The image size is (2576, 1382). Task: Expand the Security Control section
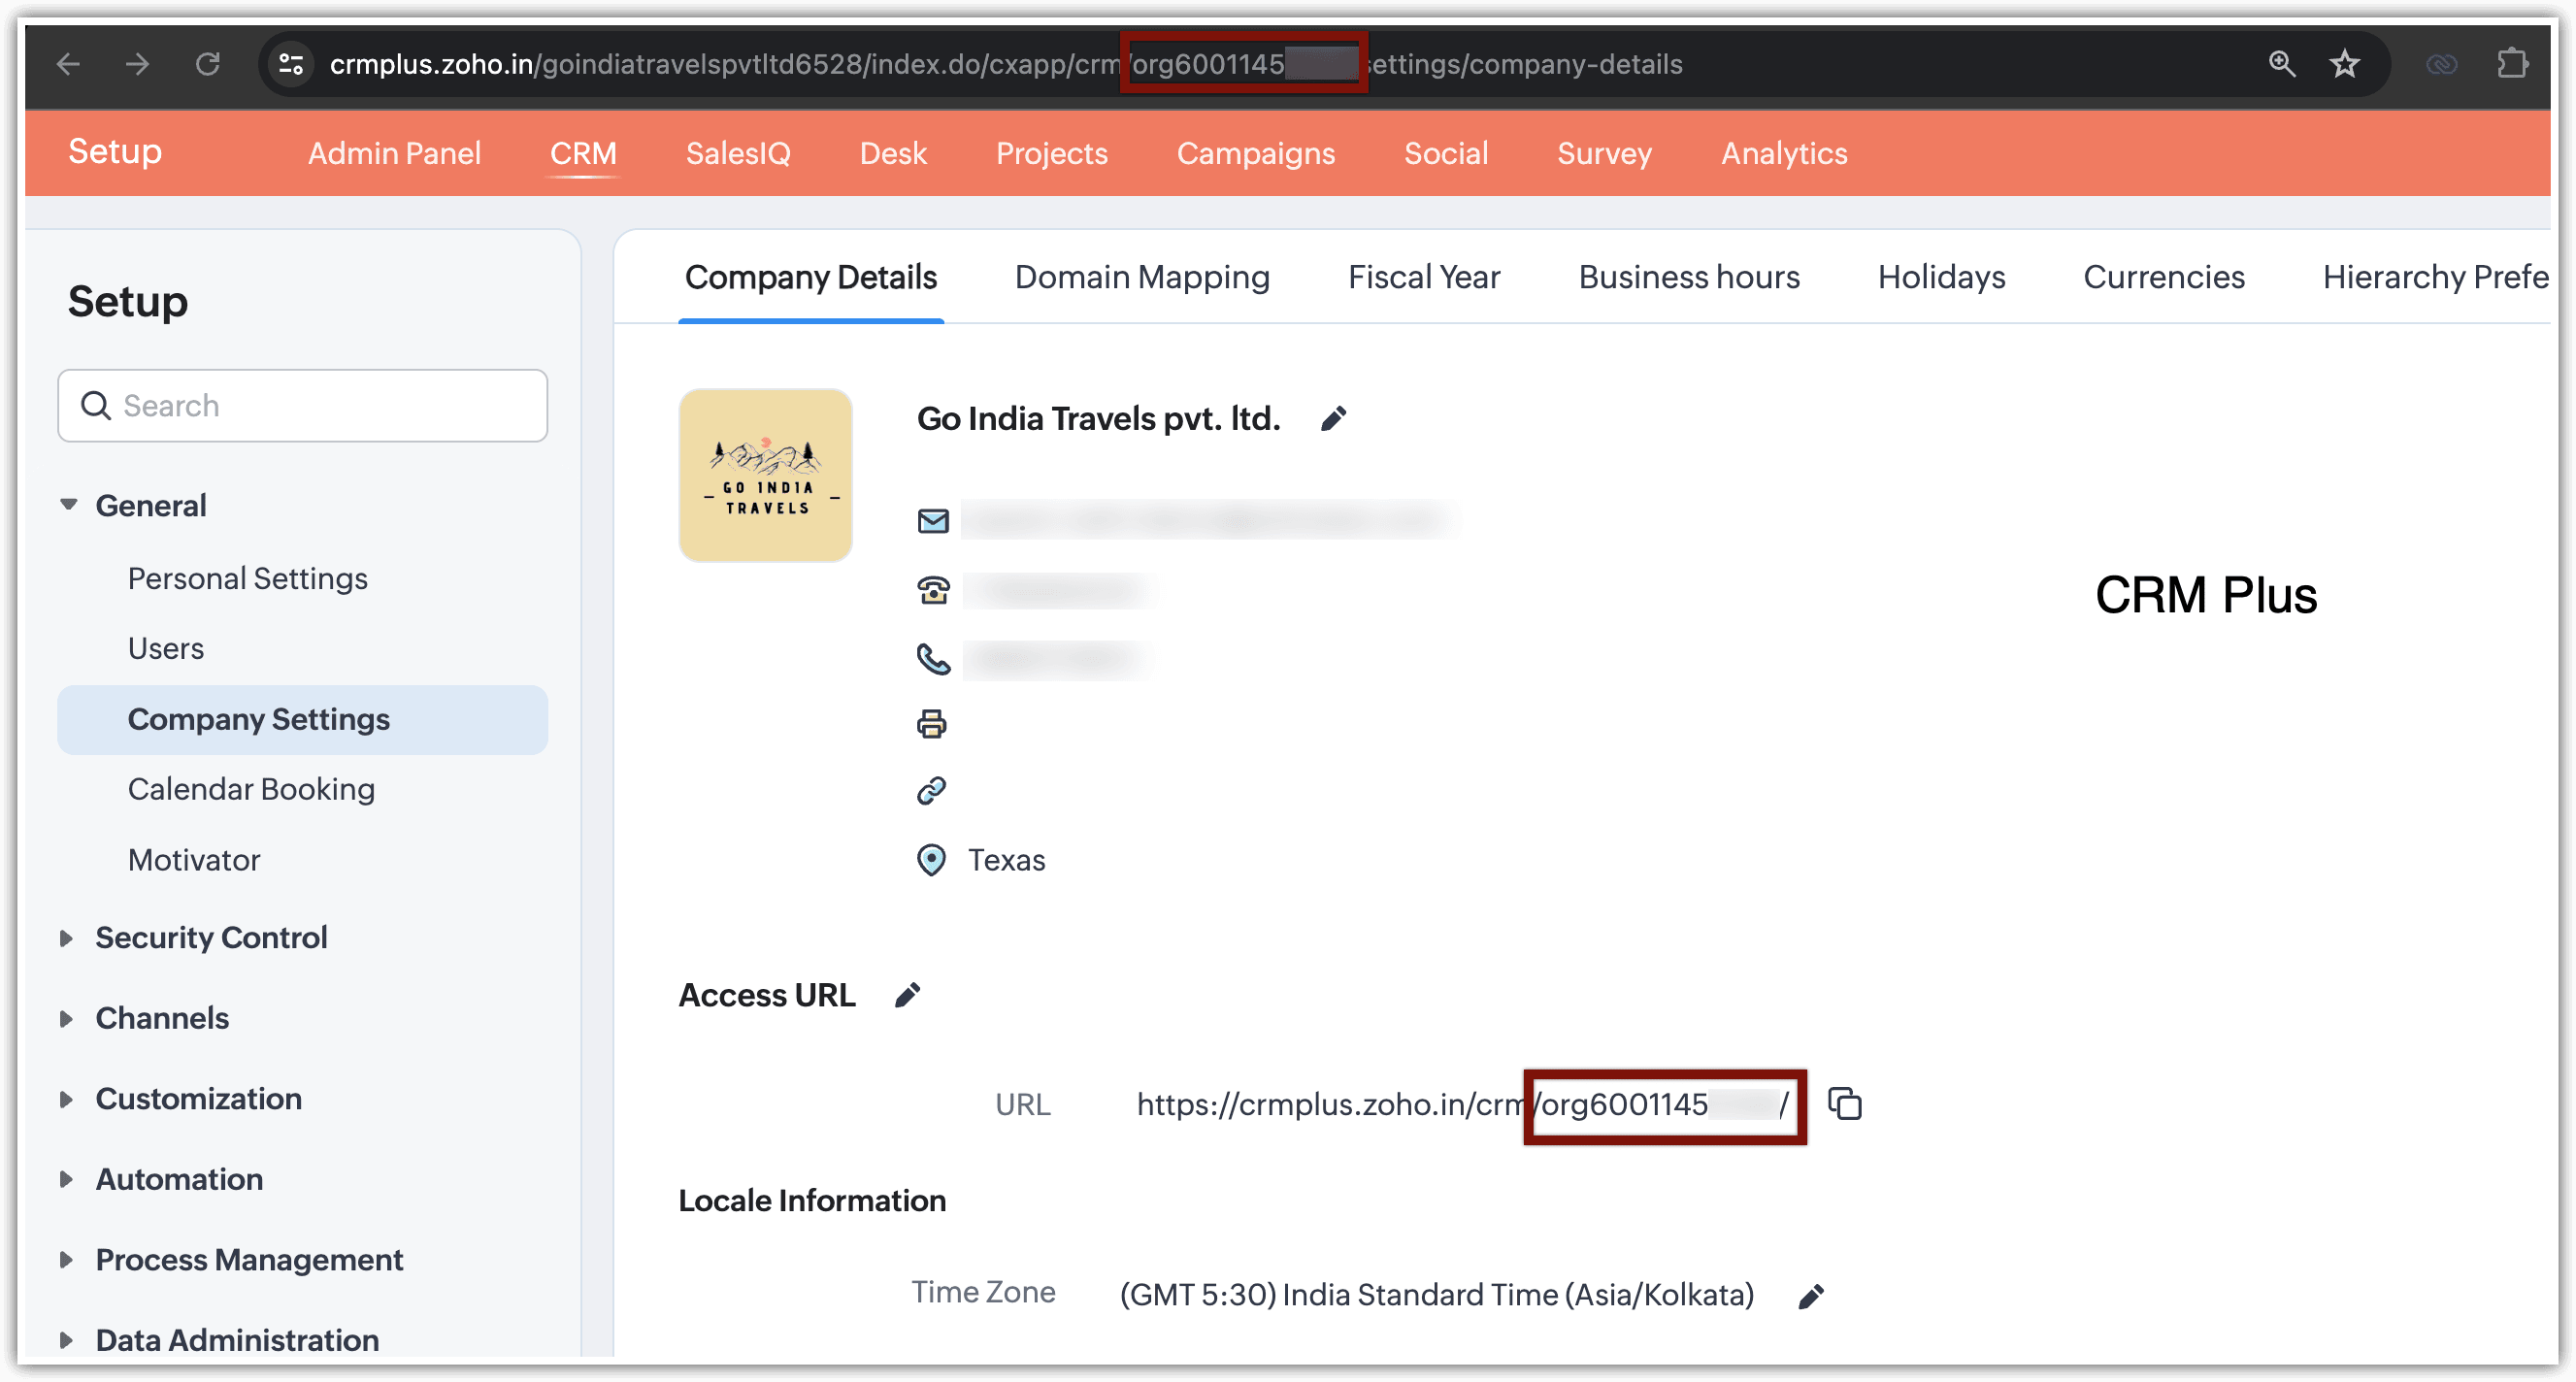[x=66, y=938]
